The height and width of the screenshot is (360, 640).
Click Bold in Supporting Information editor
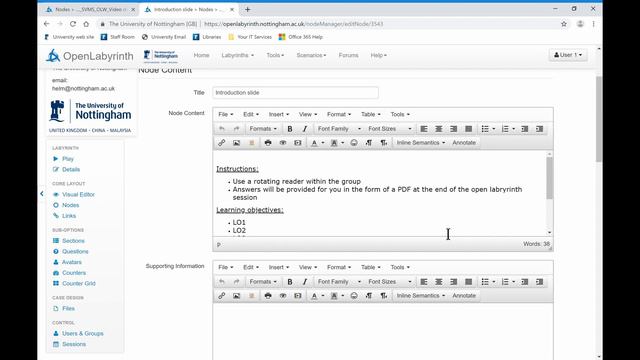[290, 282]
